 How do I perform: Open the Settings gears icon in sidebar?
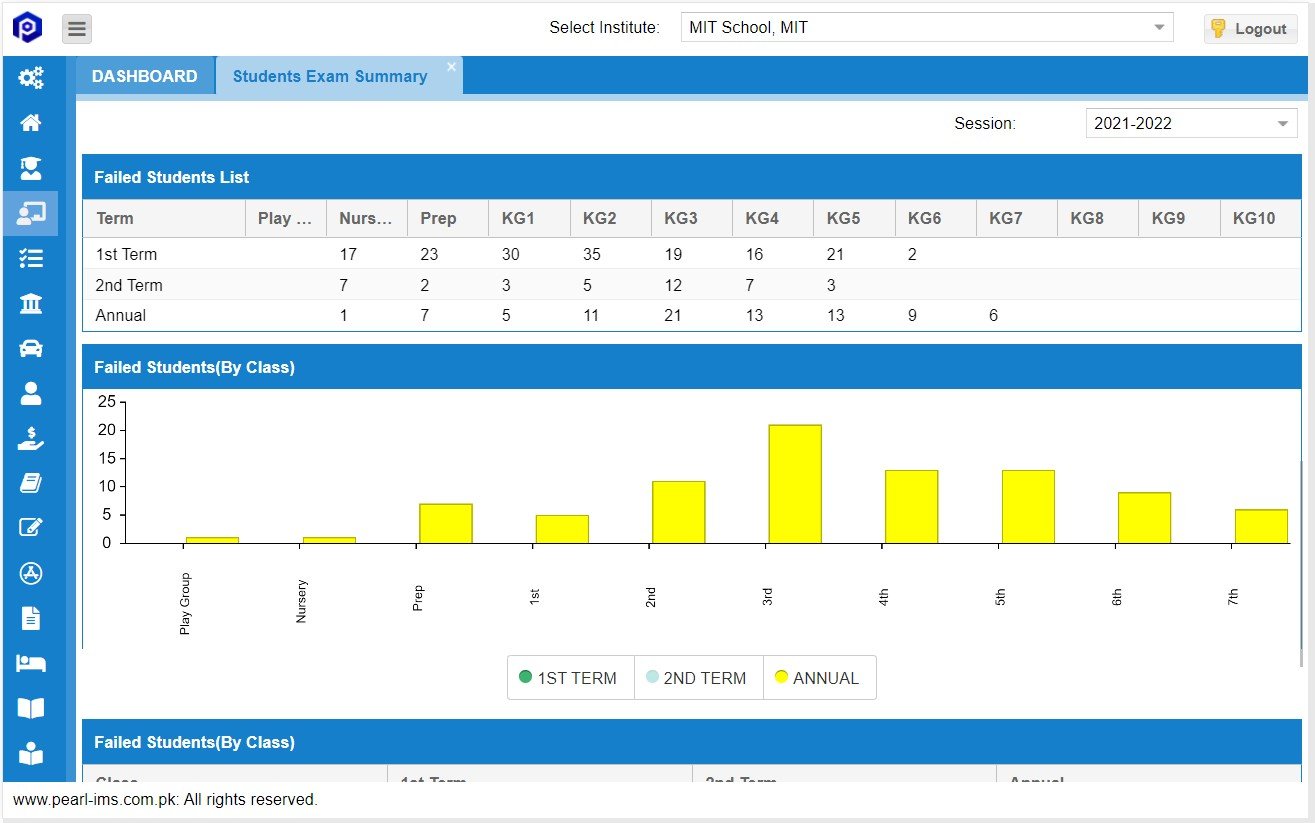(x=30, y=77)
